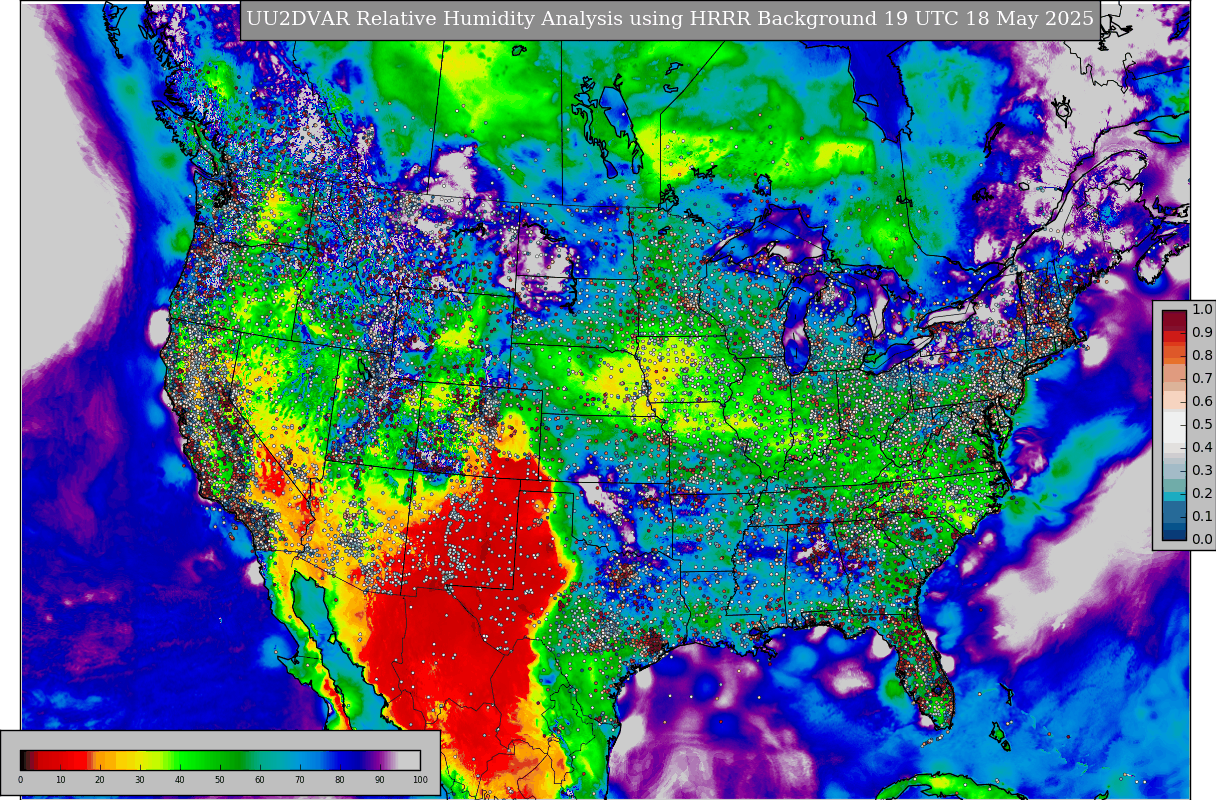Select the 20 tick label on humidity colorbar
This screenshot has width=1216, height=800.
tap(100, 780)
